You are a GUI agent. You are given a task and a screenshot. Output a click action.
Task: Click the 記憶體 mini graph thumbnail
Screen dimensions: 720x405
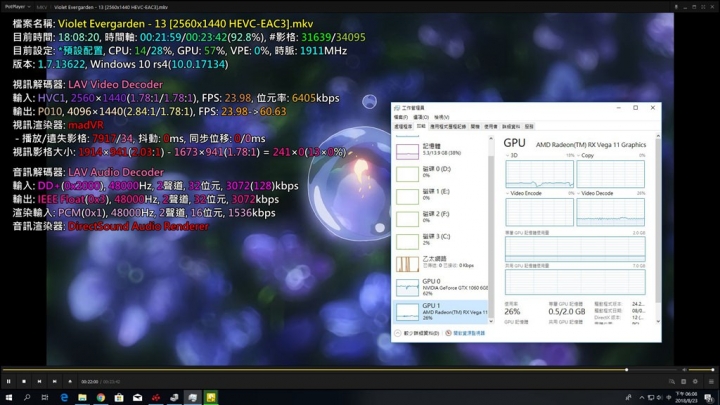(407, 152)
